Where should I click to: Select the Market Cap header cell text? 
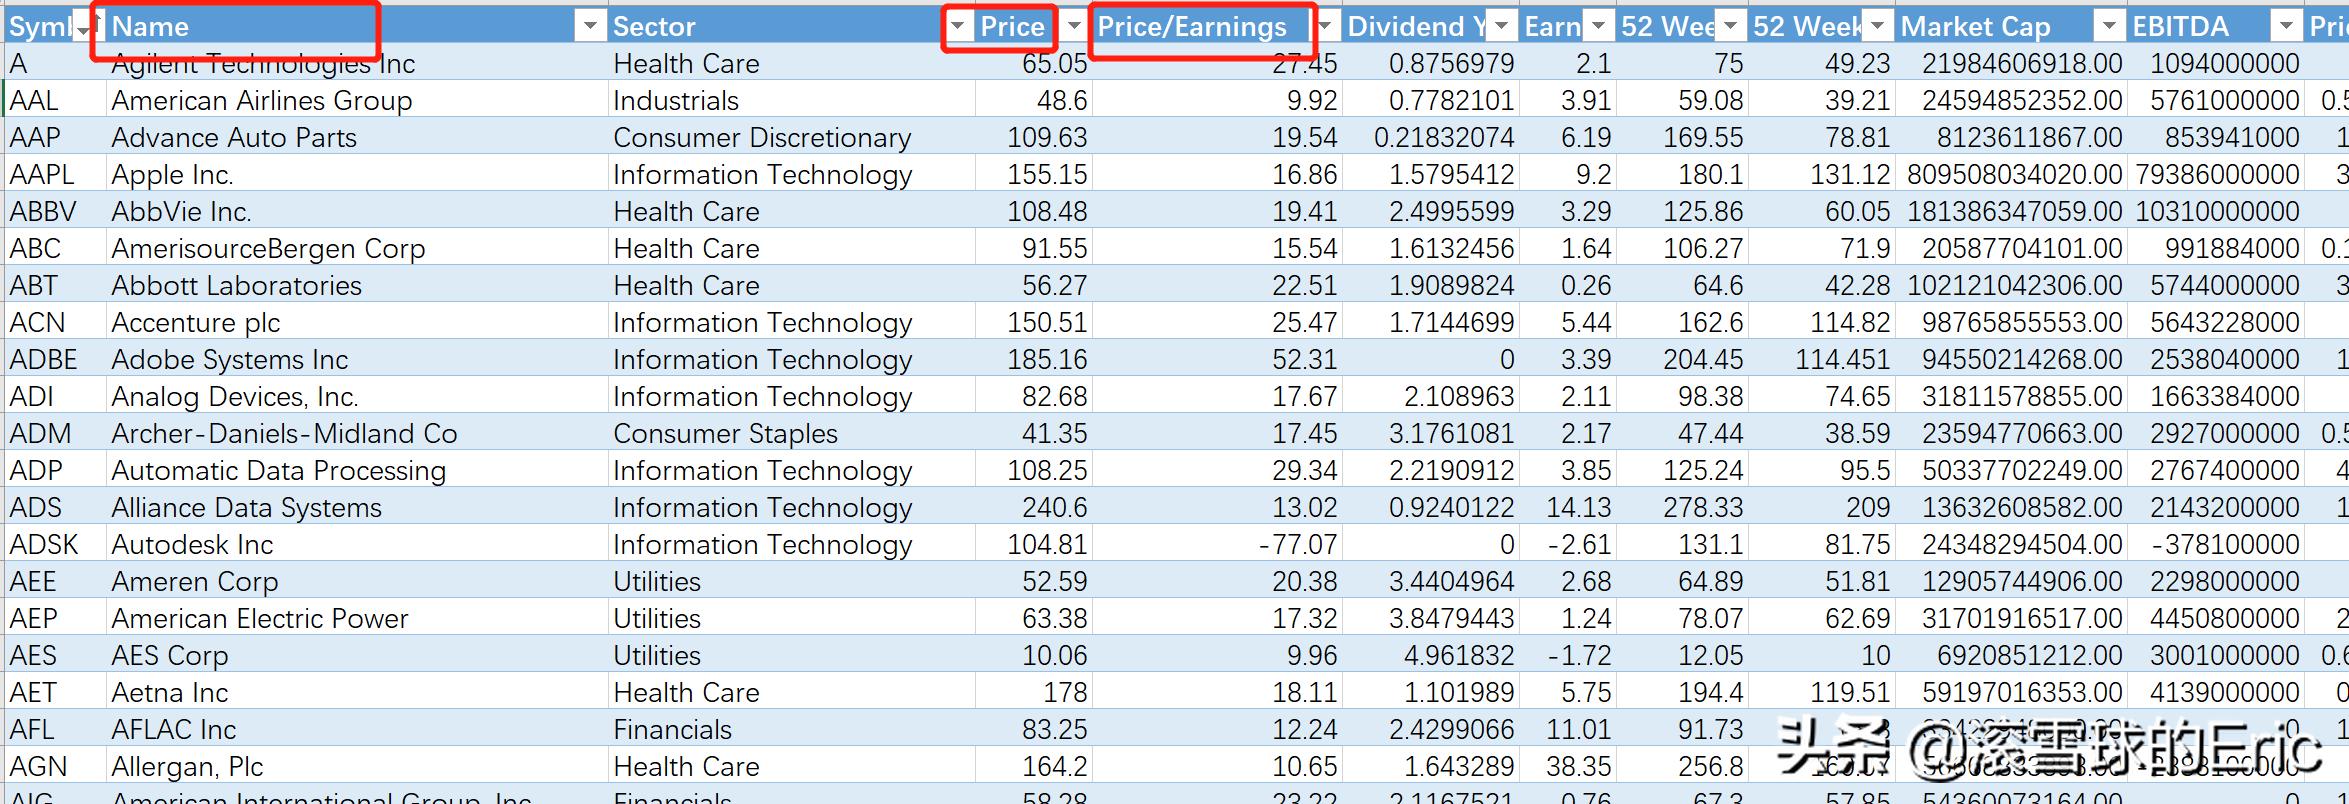pos(1975,27)
